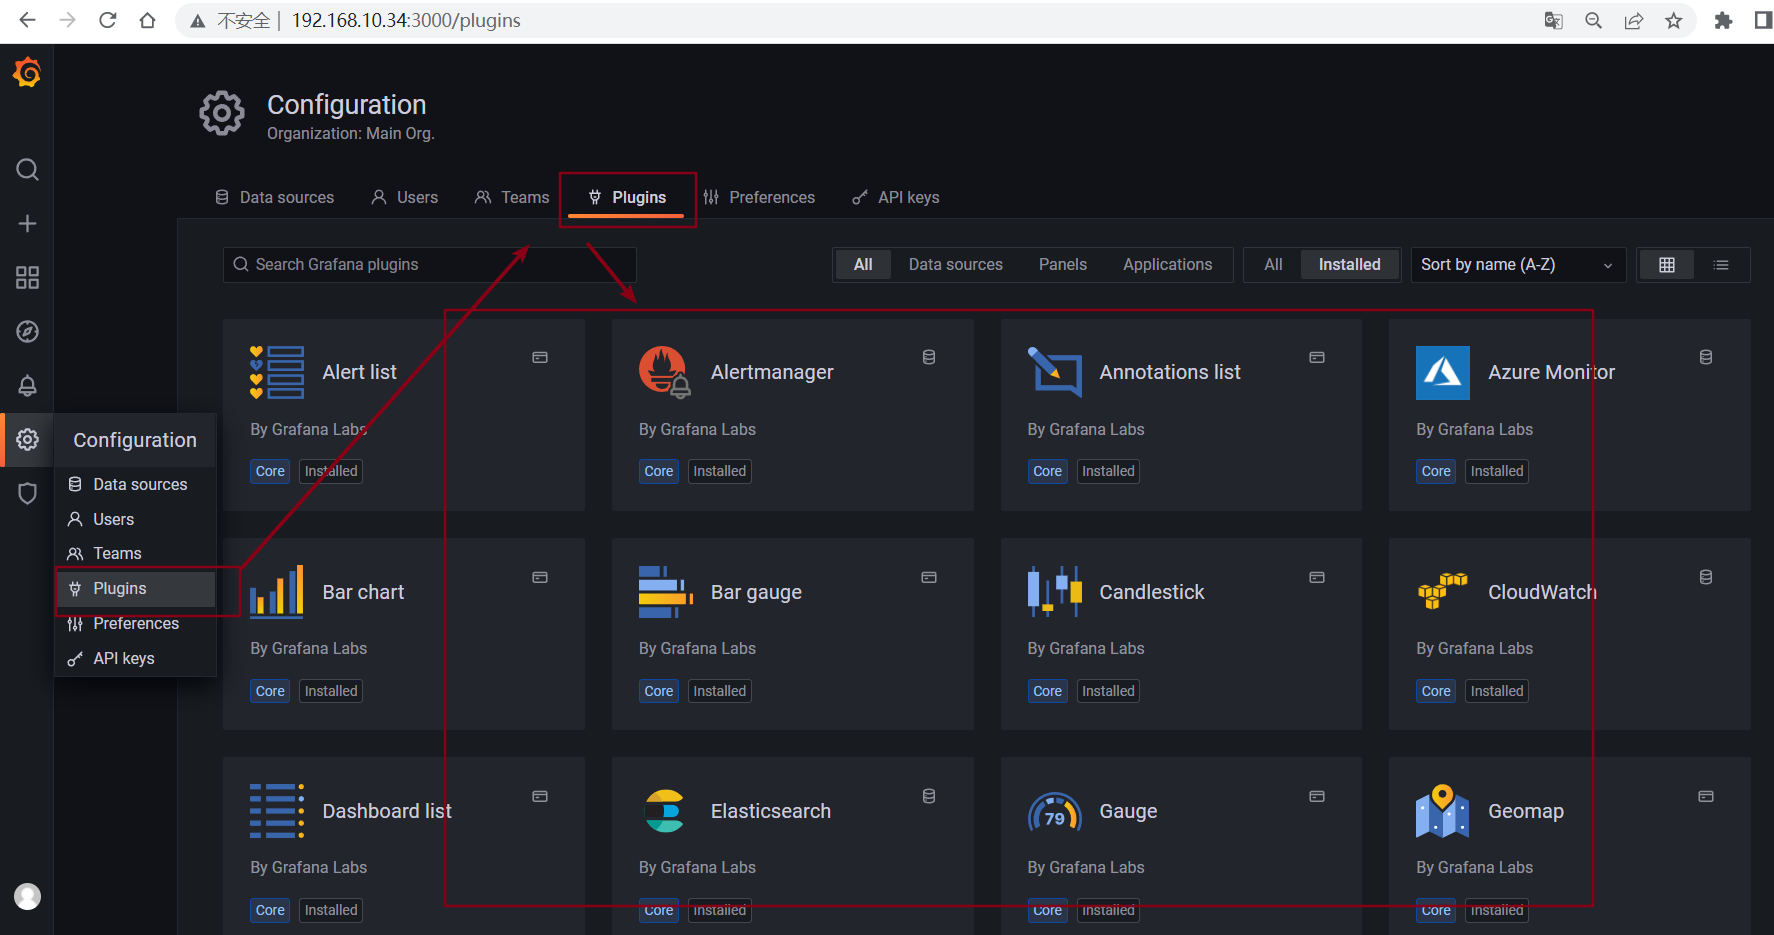
Task: Click the browser reload icon
Action: (108, 20)
